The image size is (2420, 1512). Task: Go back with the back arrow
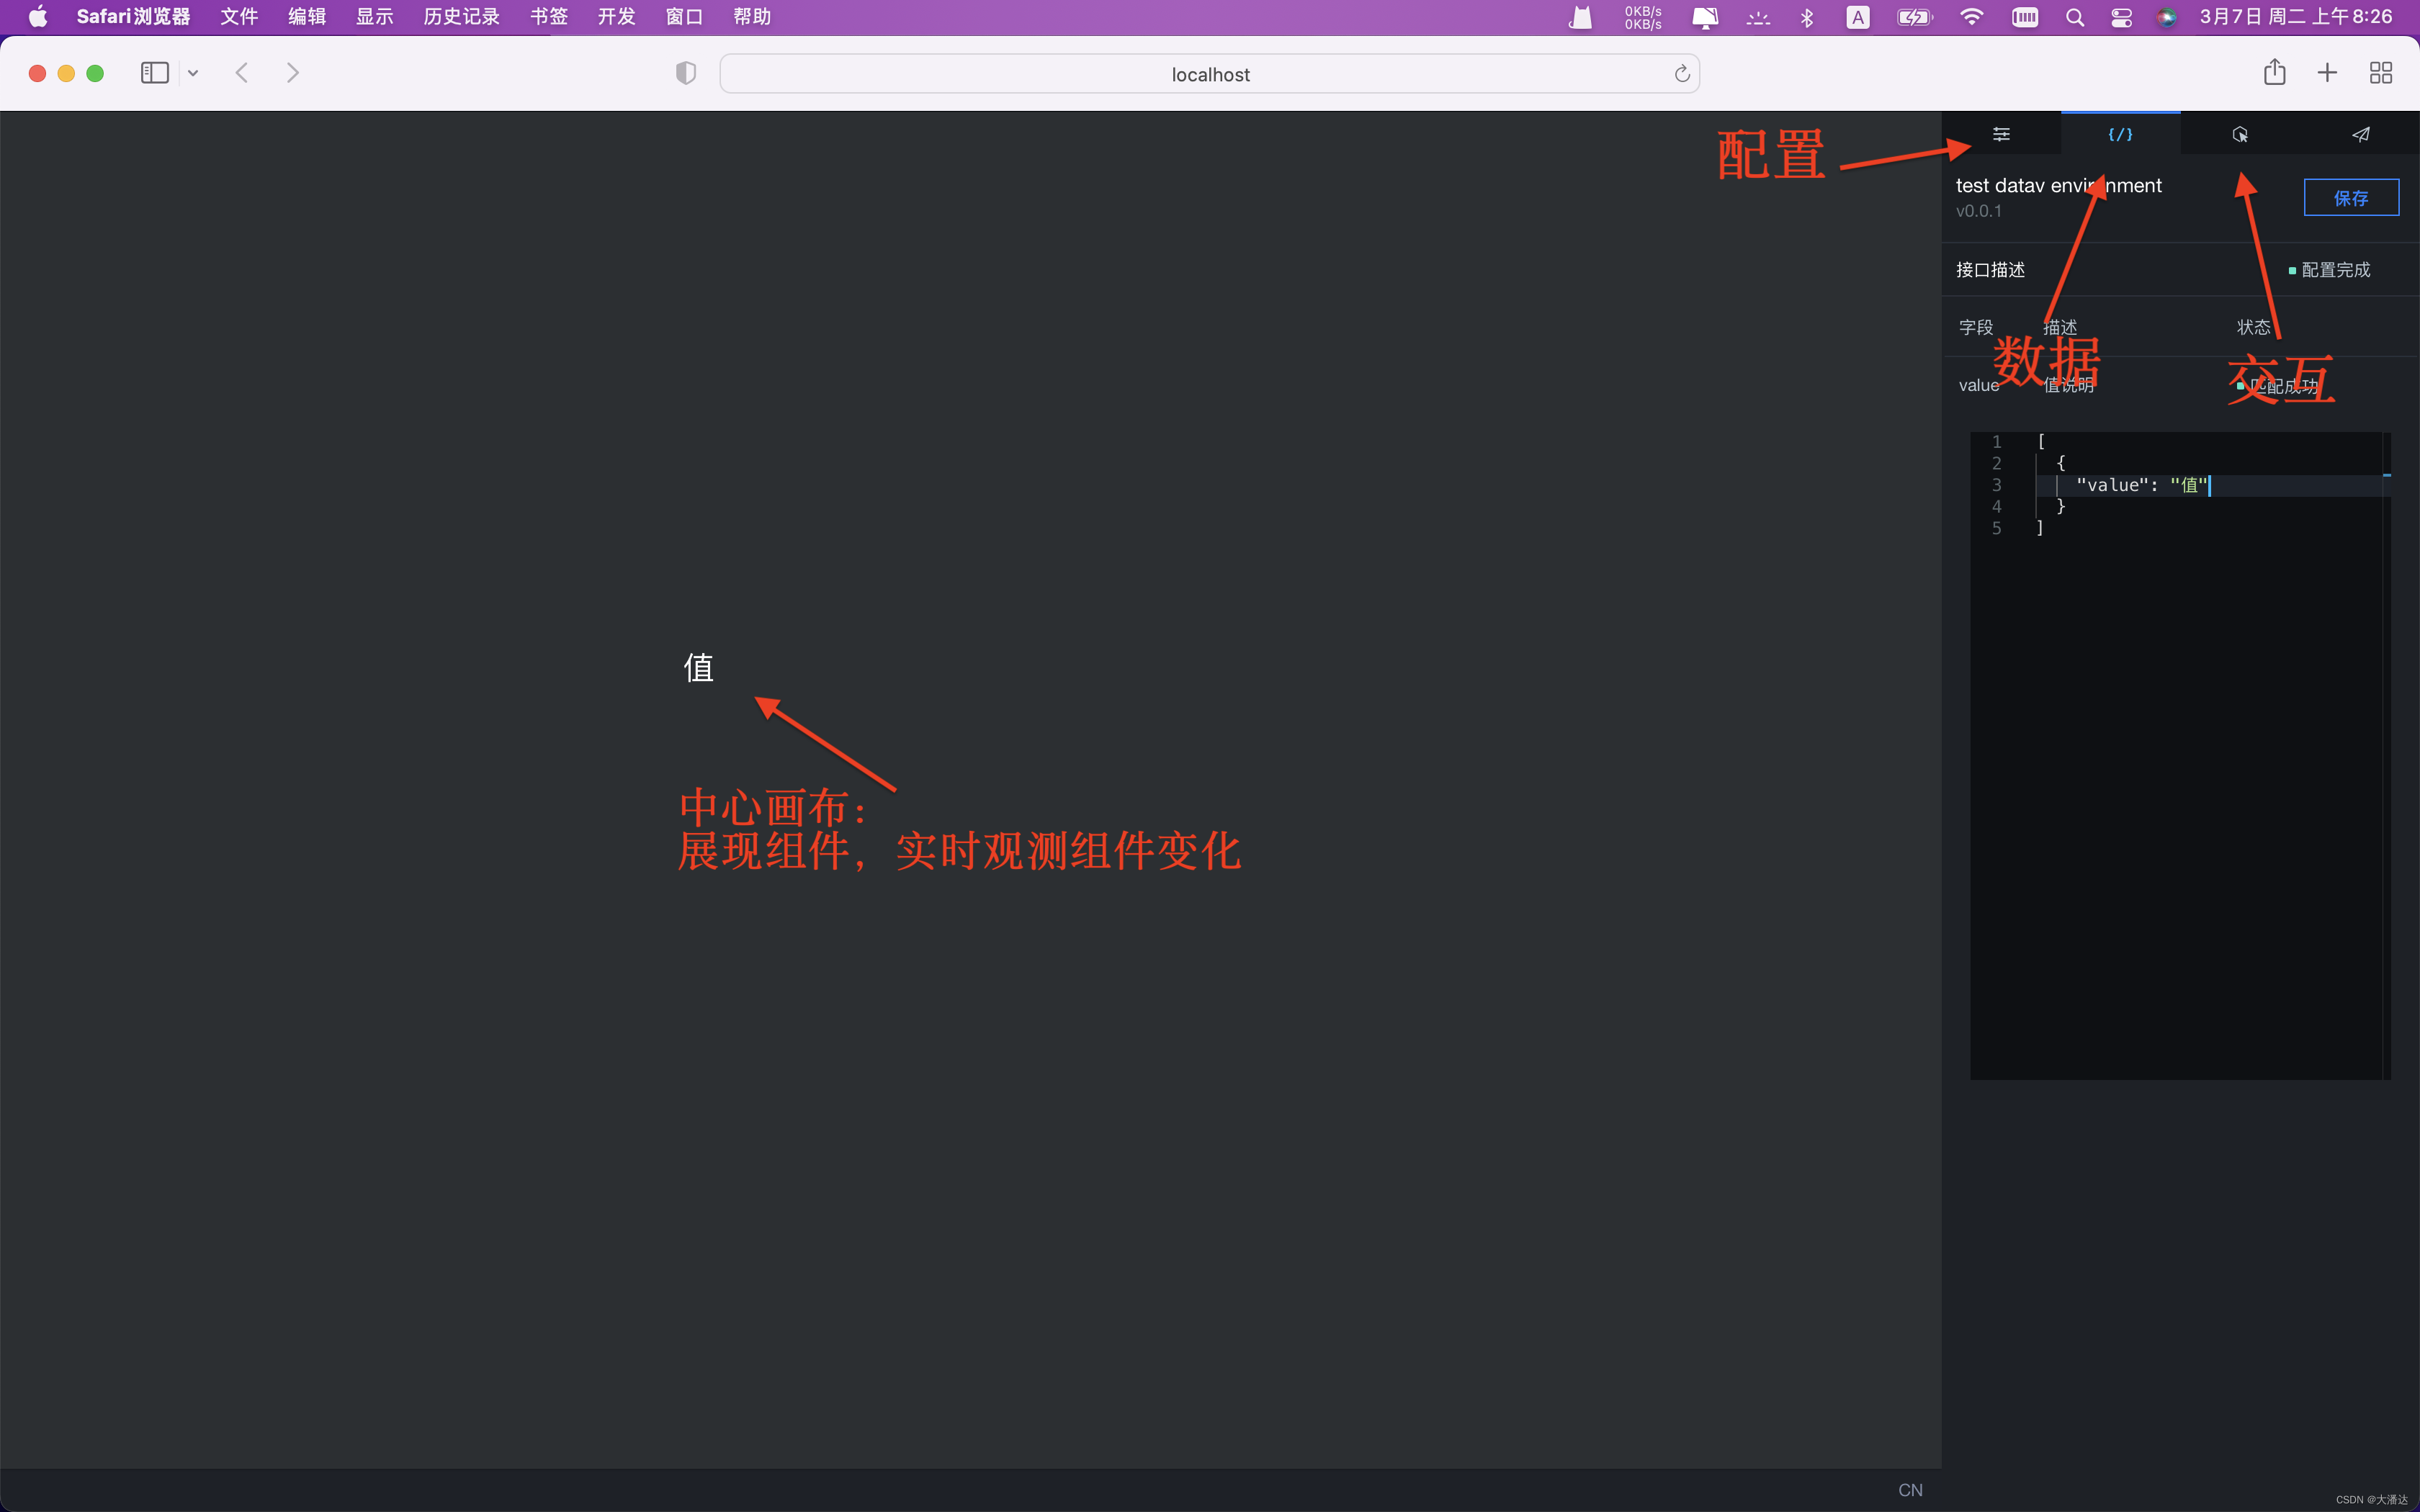pyautogui.click(x=242, y=73)
